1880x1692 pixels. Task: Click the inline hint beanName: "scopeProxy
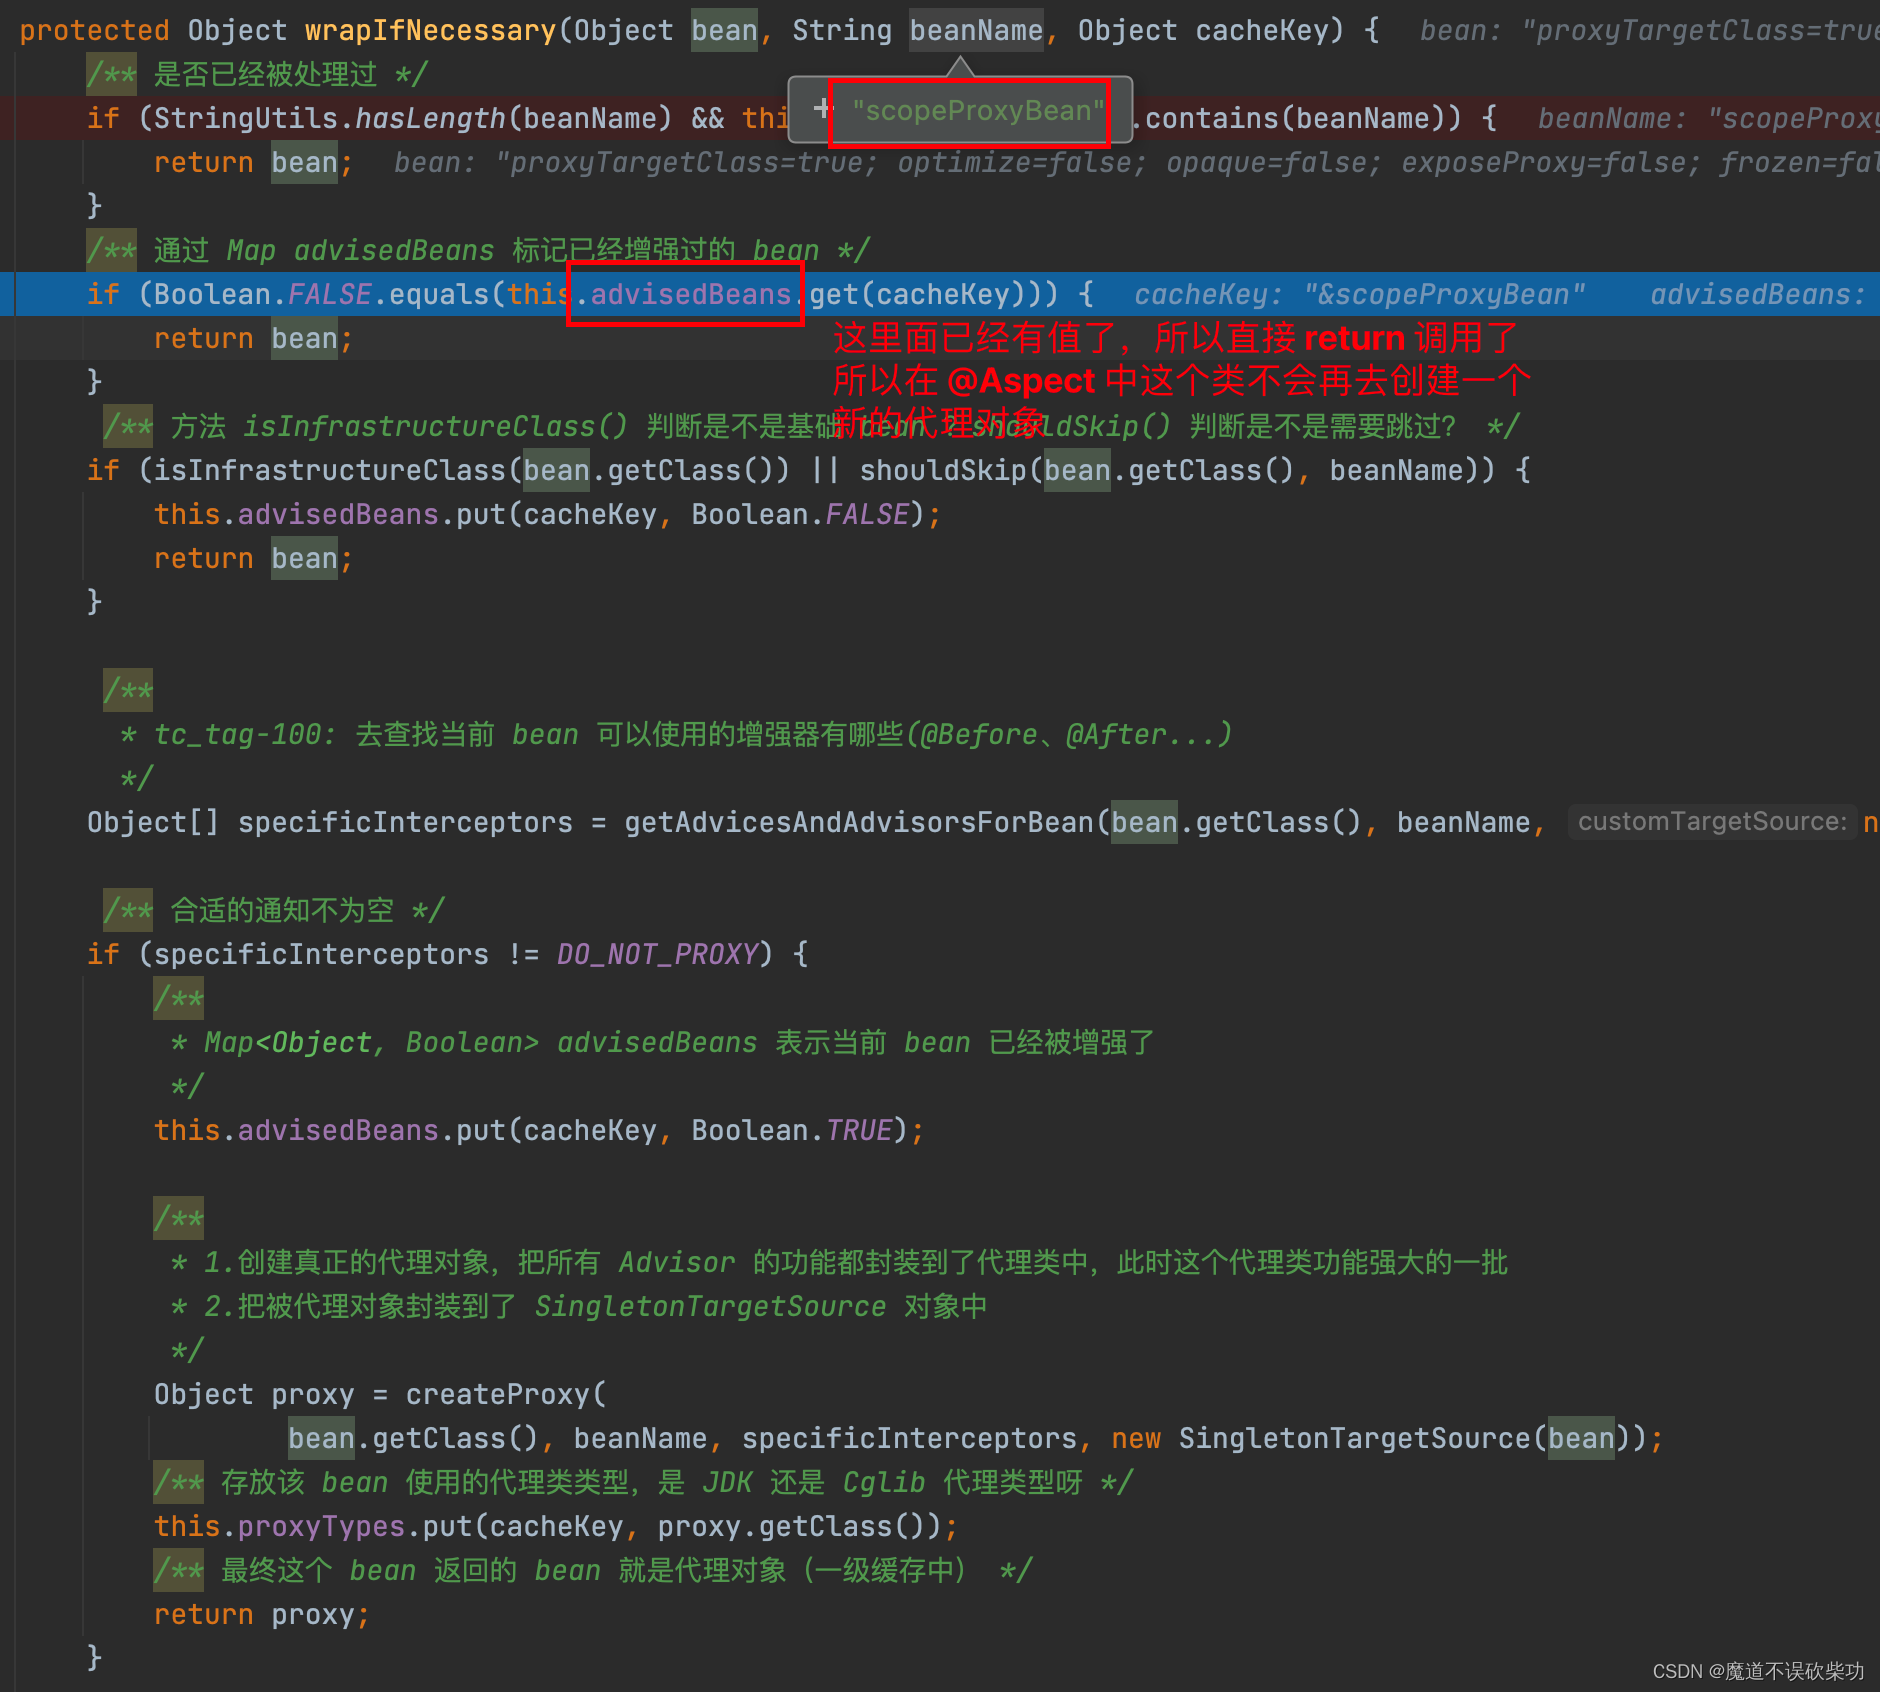1708,118
